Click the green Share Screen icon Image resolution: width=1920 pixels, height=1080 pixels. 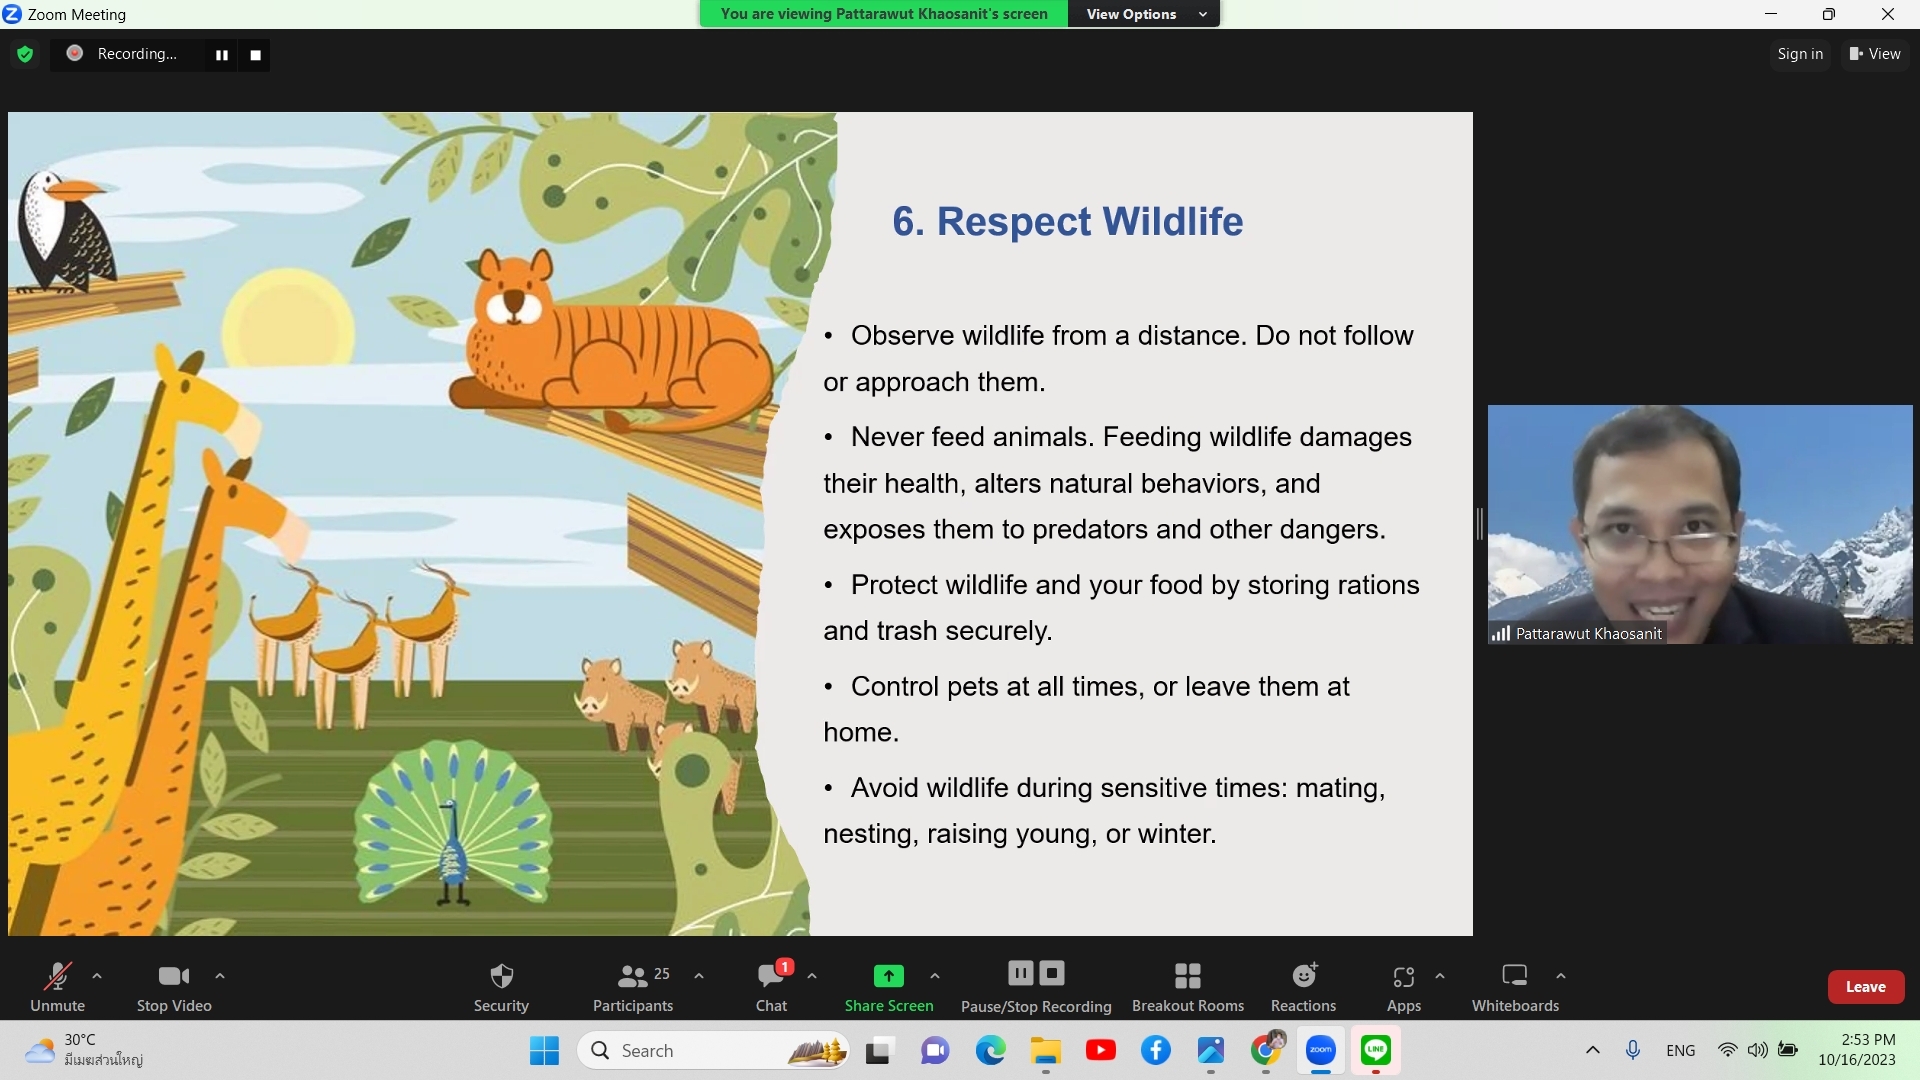pos(888,976)
